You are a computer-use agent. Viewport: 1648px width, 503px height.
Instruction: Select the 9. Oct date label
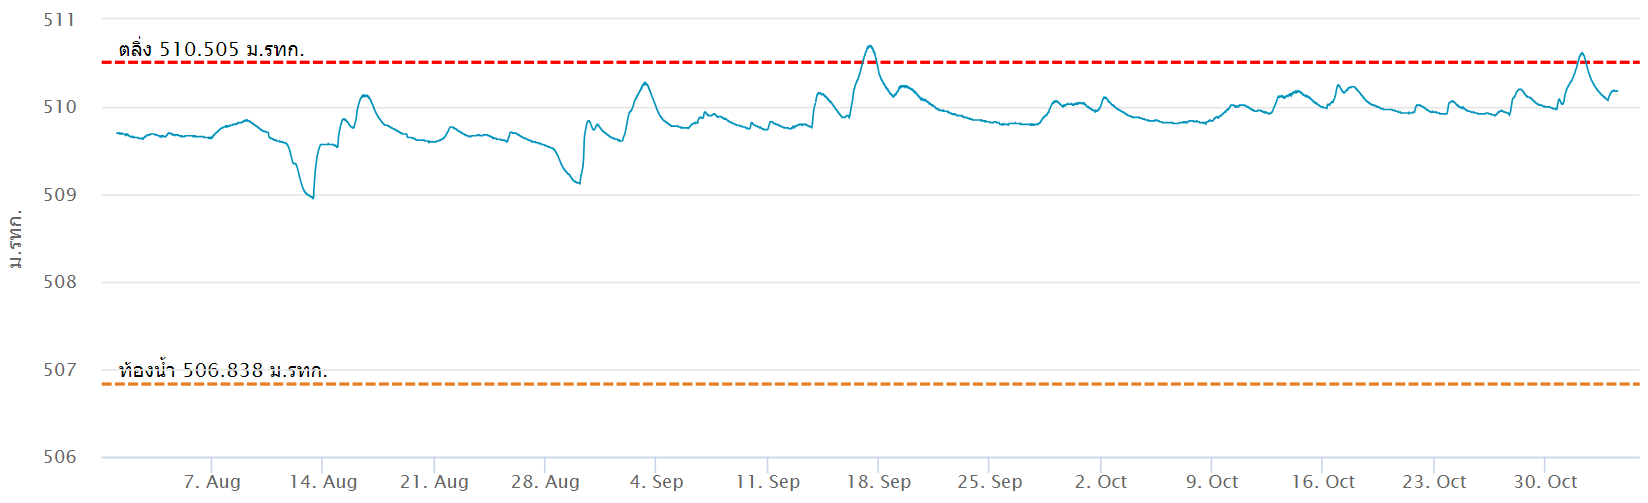click(x=1212, y=482)
